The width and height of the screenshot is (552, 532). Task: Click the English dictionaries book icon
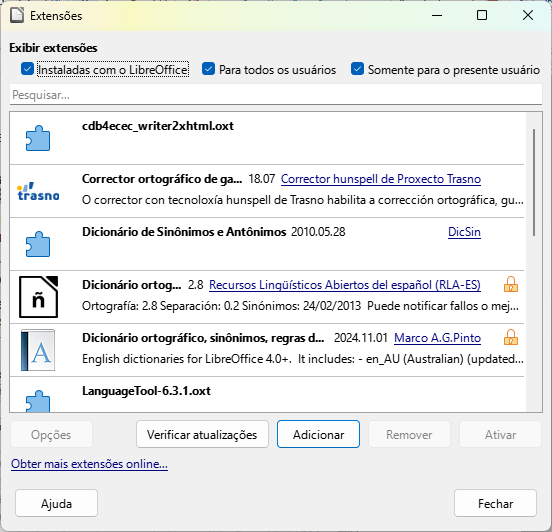click(x=38, y=350)
